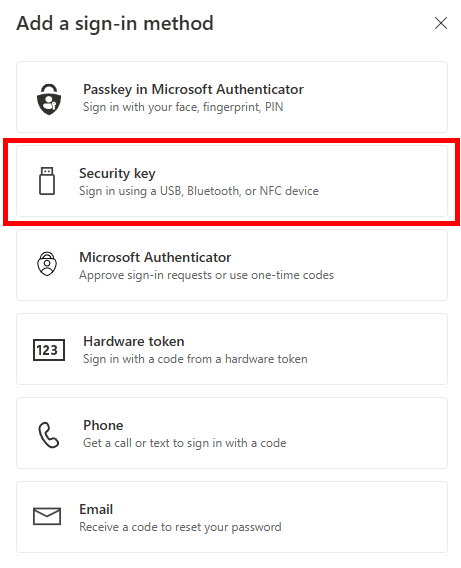The height and width of the screenshot is (568, 461).
Task: Click the email envelope icon
Action: [47, 516]
